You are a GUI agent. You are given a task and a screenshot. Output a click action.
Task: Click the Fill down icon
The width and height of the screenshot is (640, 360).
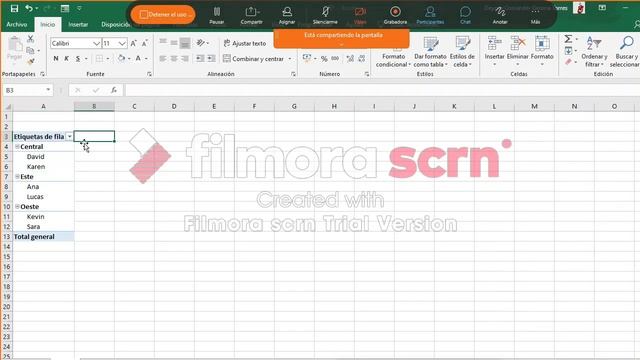pyautogui.click(x=568, y=51)
